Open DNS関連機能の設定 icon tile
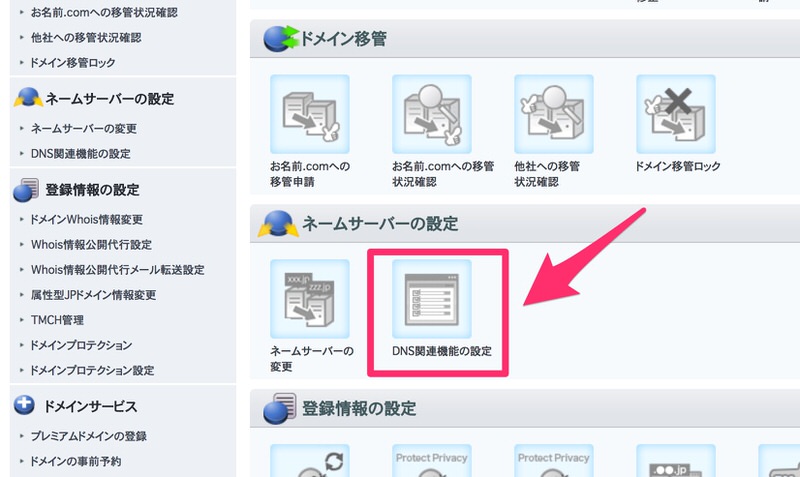The height and width of the screenshot is (477, 800). click(432, 299)
